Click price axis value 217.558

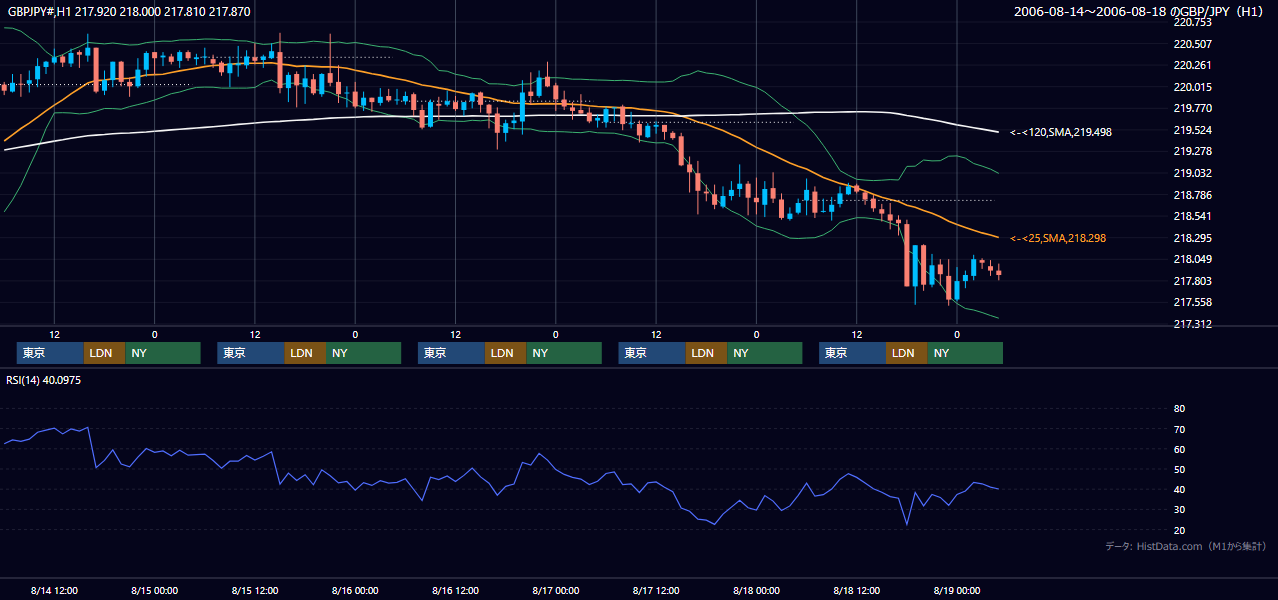1192,302
